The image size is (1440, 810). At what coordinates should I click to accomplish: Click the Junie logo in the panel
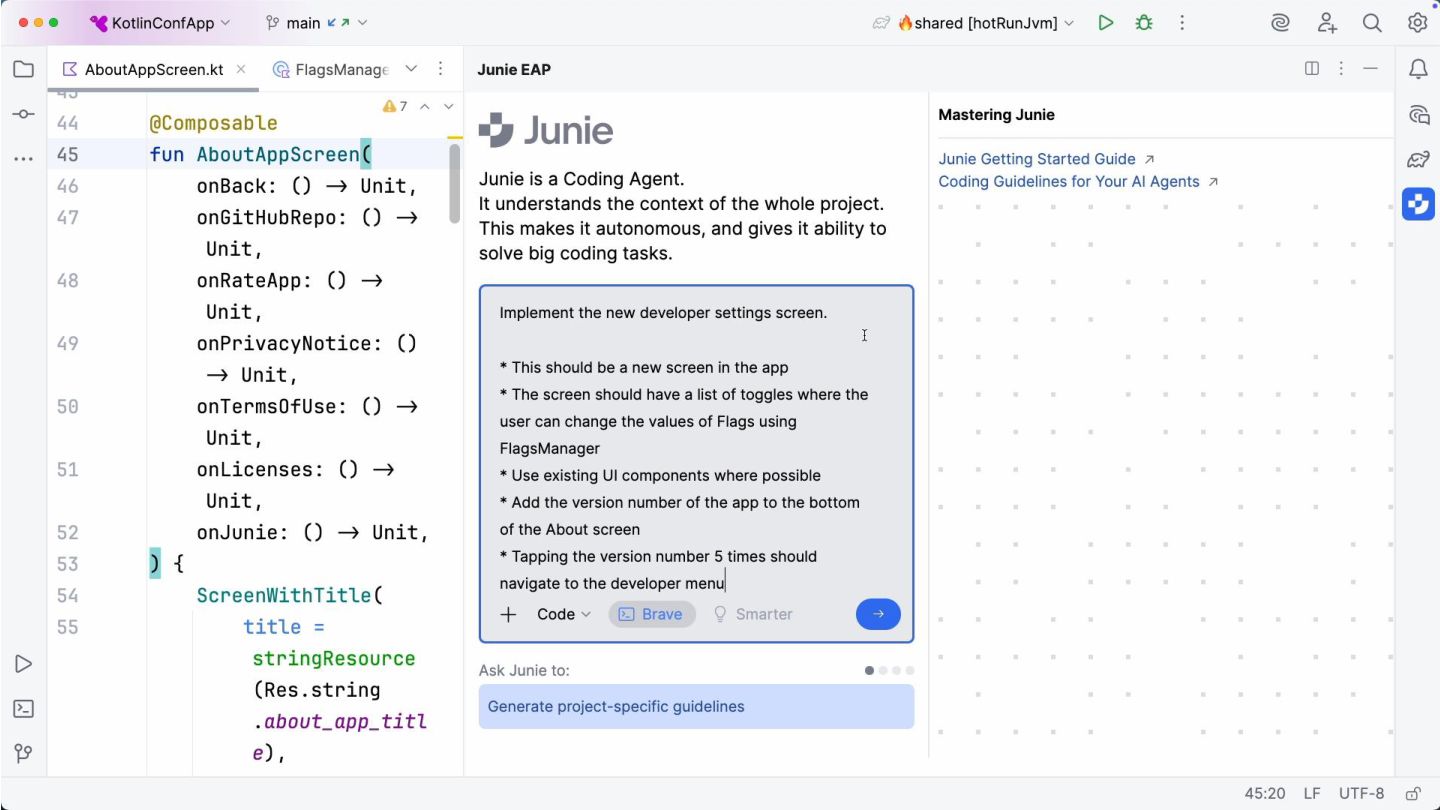[x=546, y=130]
